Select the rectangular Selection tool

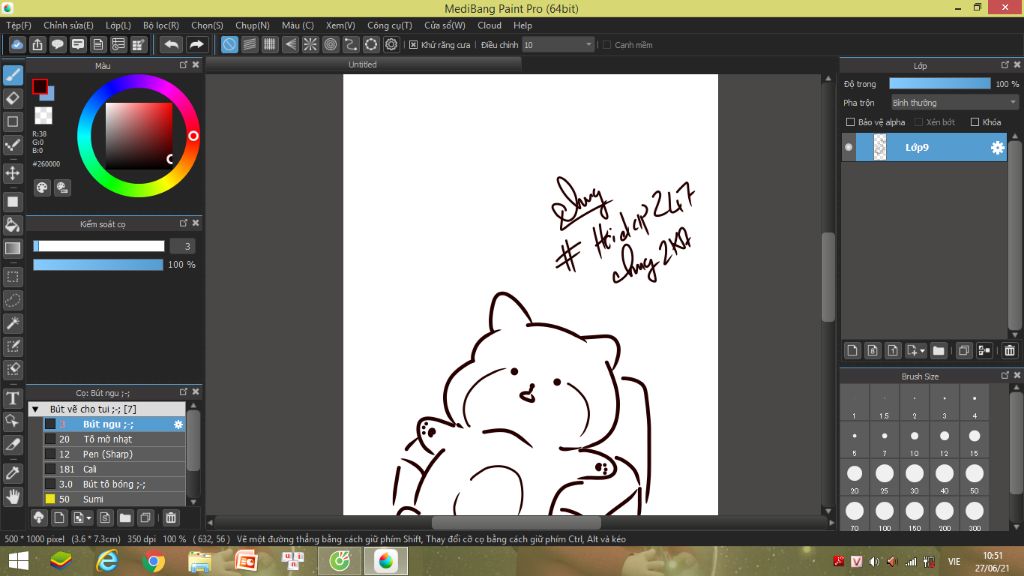(12, 277)
